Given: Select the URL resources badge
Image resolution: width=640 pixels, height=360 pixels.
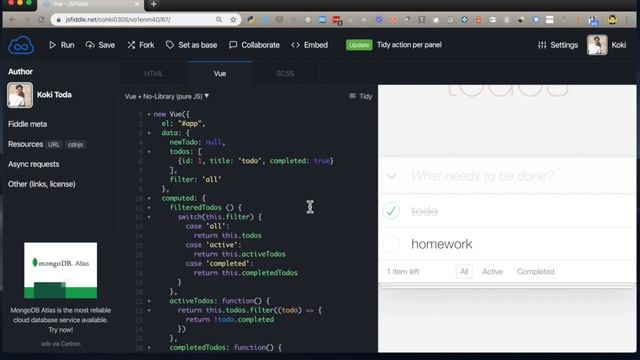Looking at the screenshot, I should pos(53,144).
